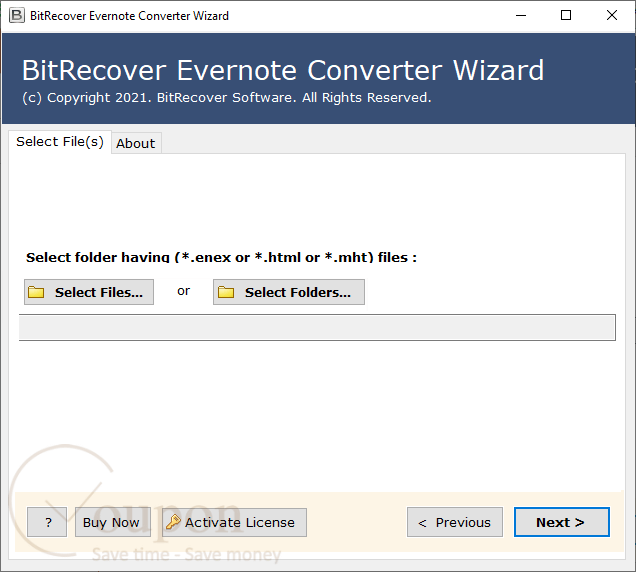Open the Select File(s) tab
The width and height of the screenshot is (636, 572).
coord(60,142)
